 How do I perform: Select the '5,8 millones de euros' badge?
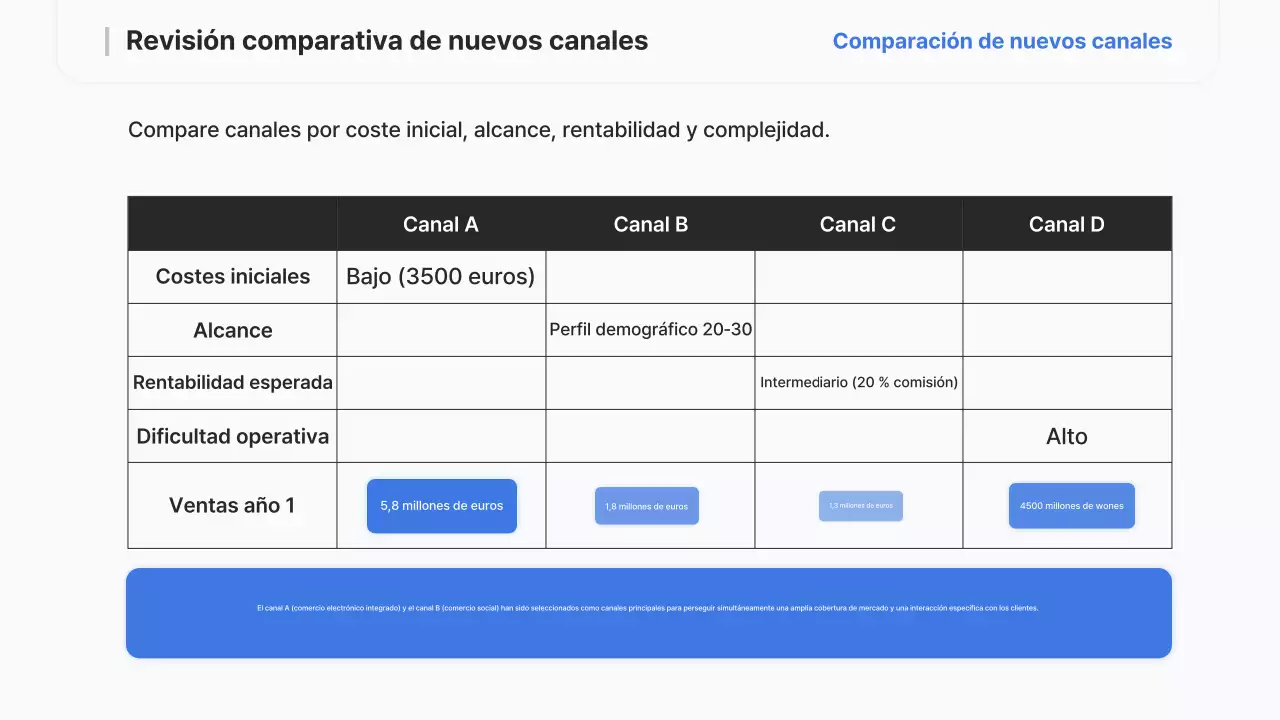441,506
